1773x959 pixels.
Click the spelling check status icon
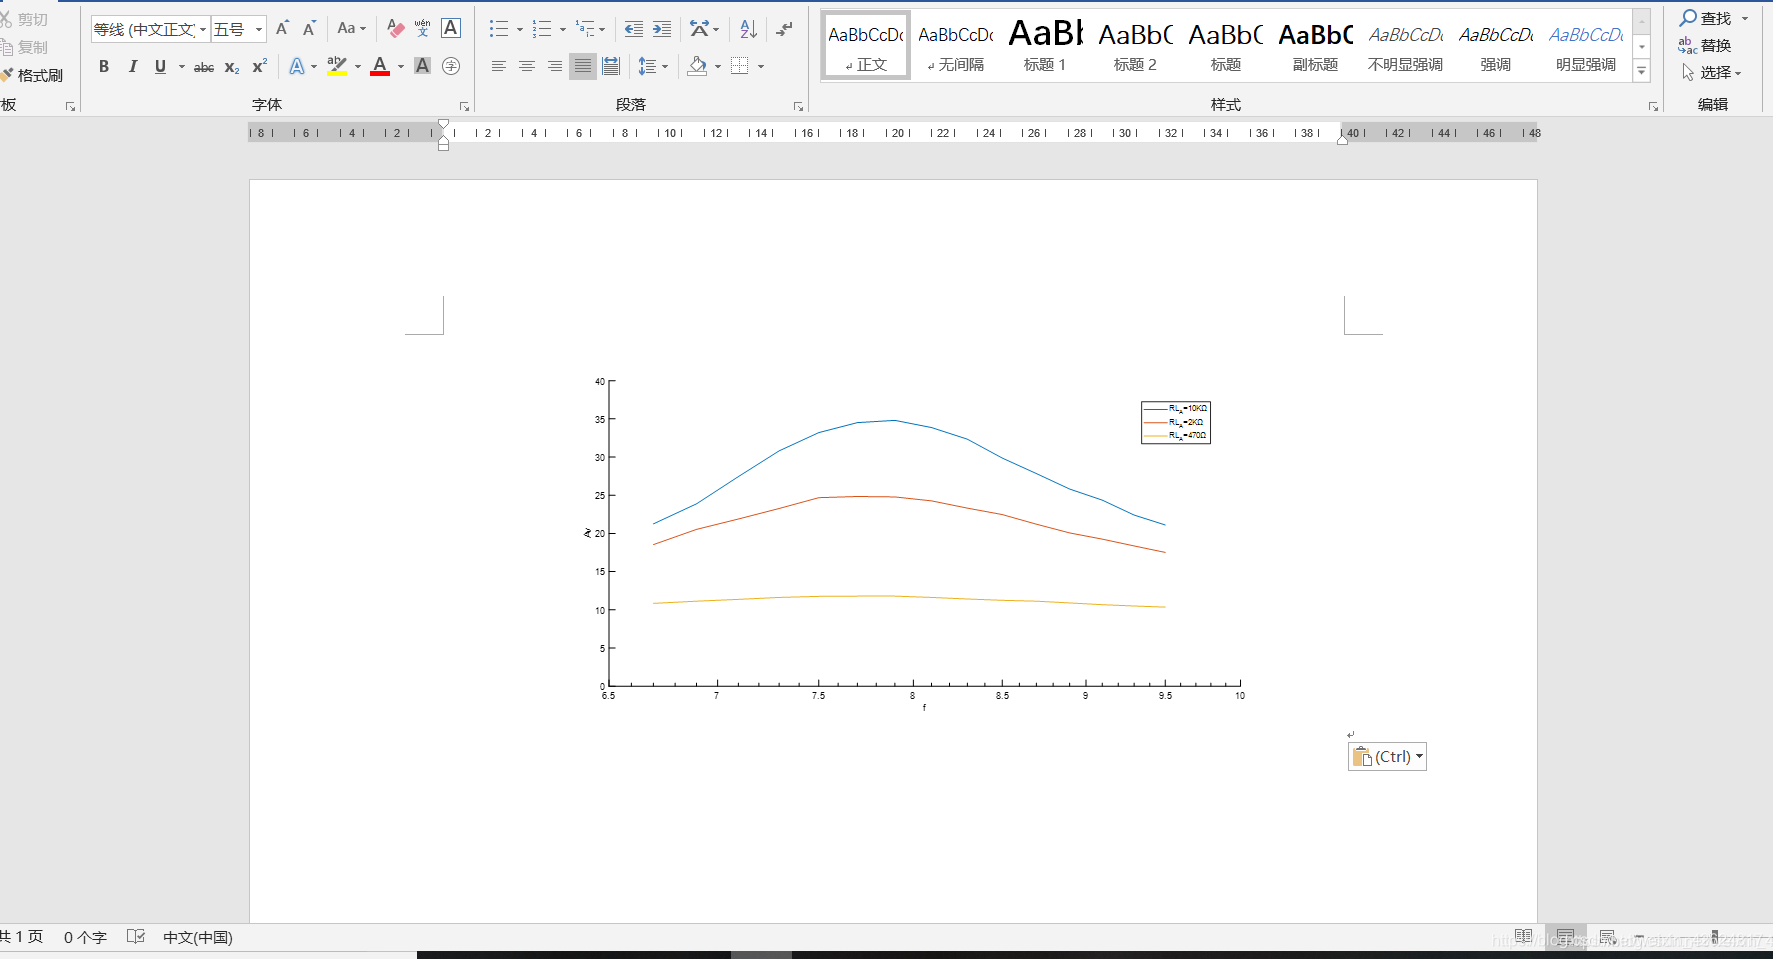tap(136, 937)
